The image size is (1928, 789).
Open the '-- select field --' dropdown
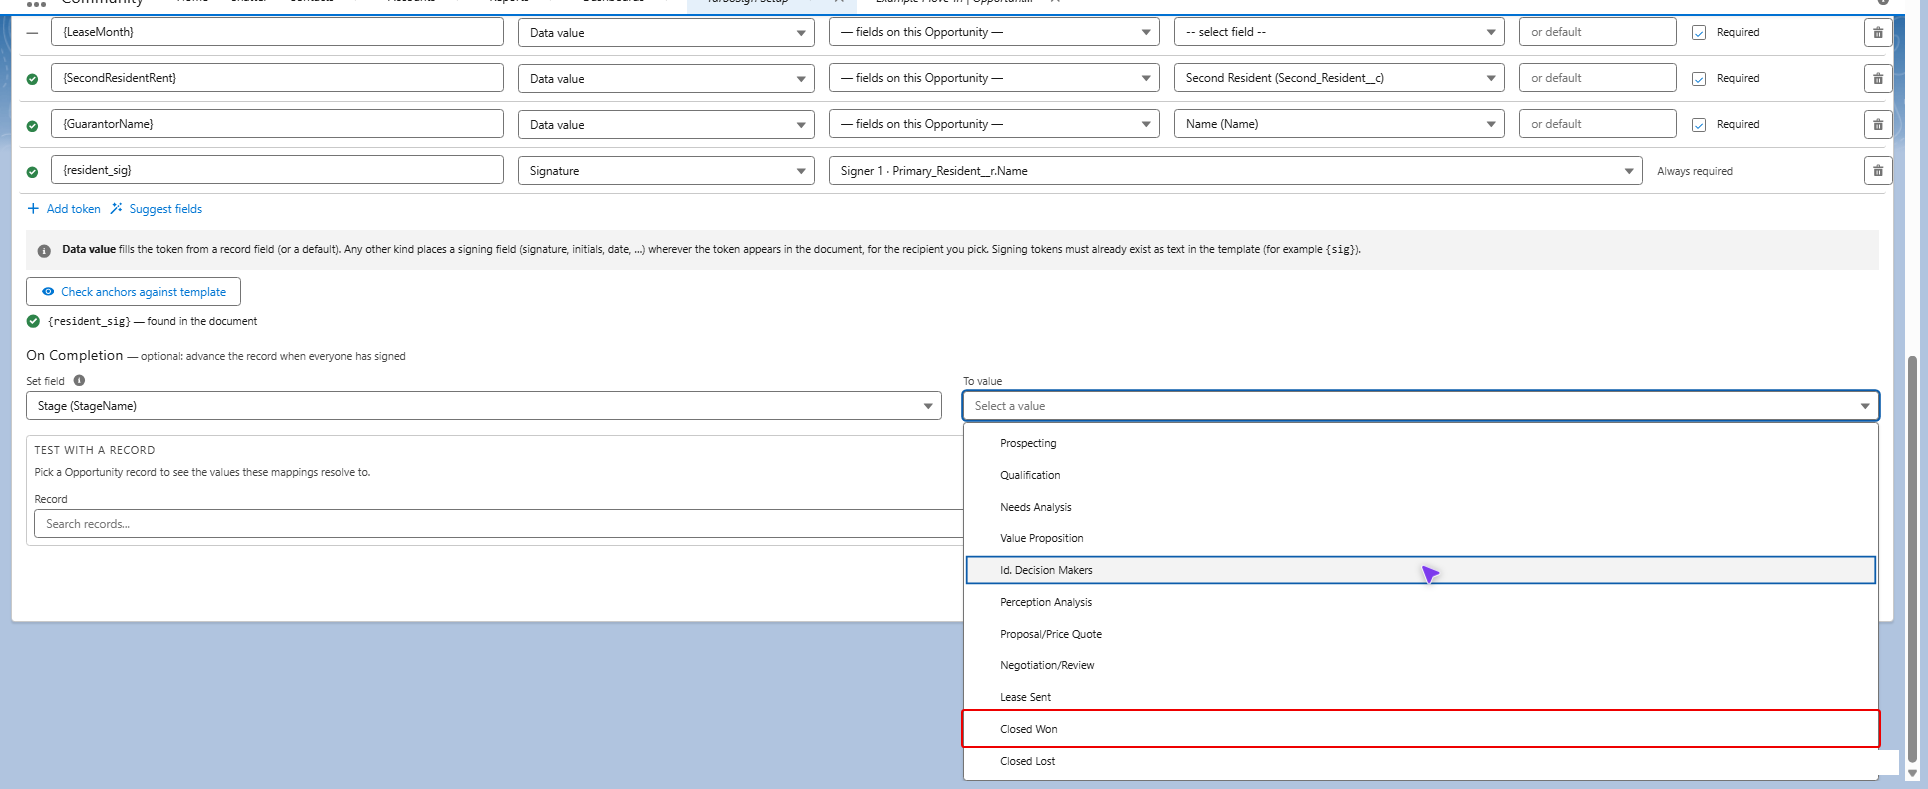pyautogui.click(x=1339, y=32)
